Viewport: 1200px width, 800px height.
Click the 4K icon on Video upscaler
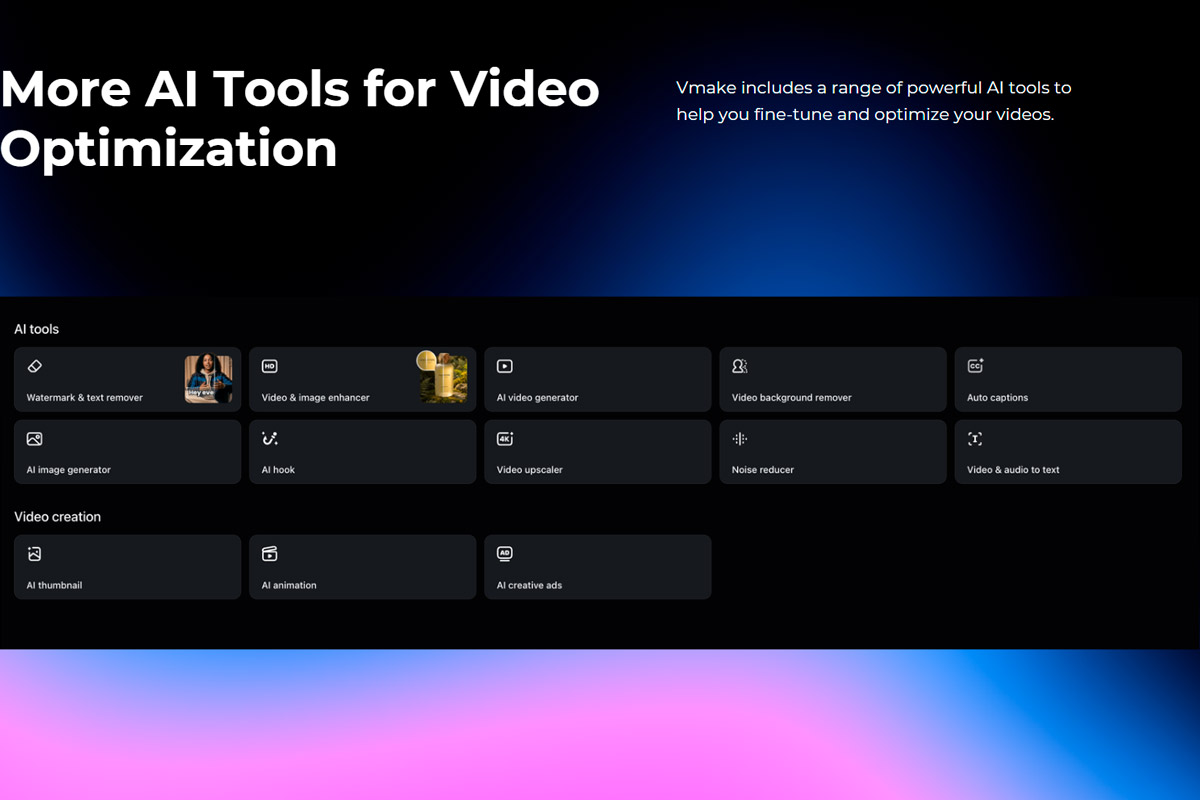[505, 438]
